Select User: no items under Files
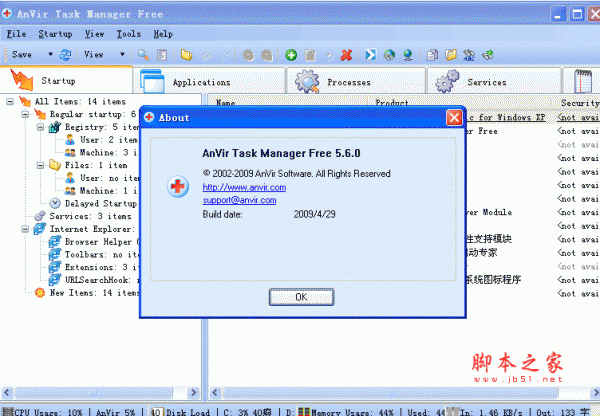Screen dimensions: 600x416 (x=109, y=178)
